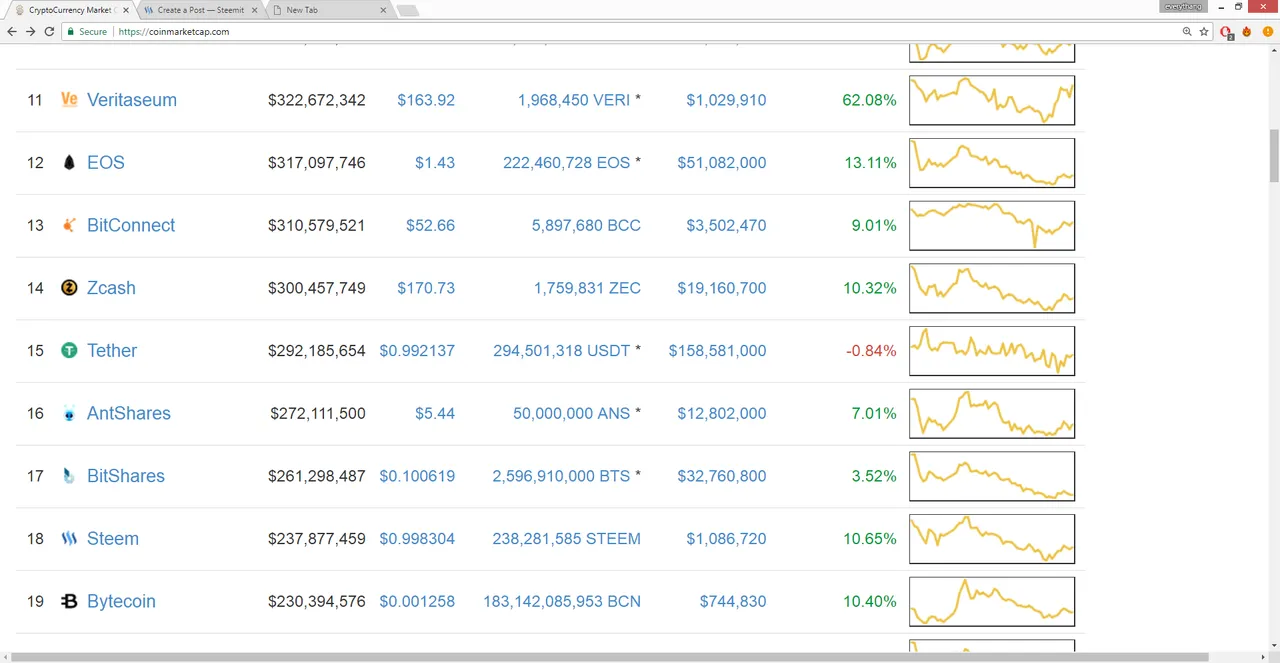Click supply 294,501,318 USDT
This screenshot has width=1280, height=663.
click(562, 351)
